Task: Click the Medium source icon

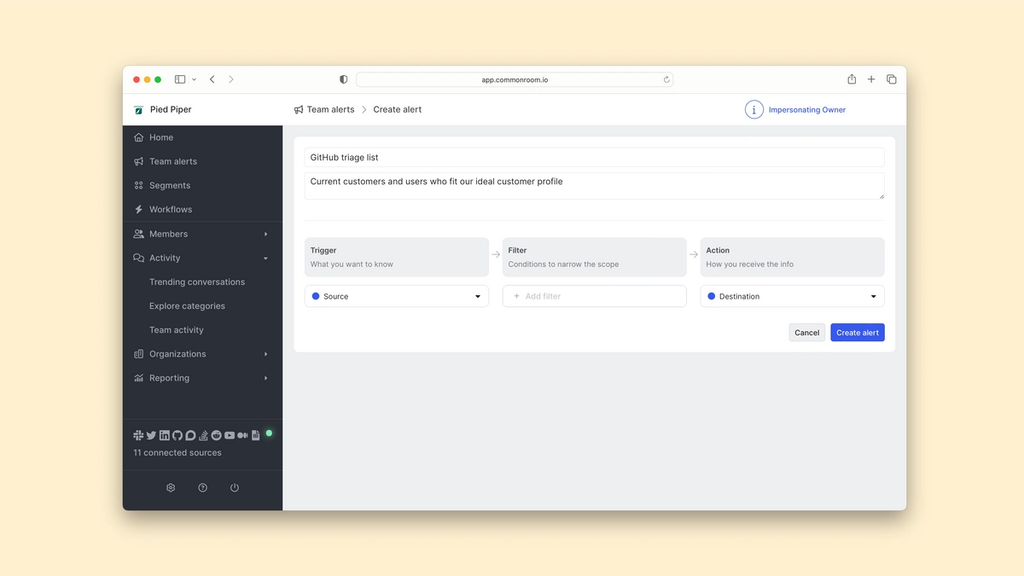Action: pos(242,435)
